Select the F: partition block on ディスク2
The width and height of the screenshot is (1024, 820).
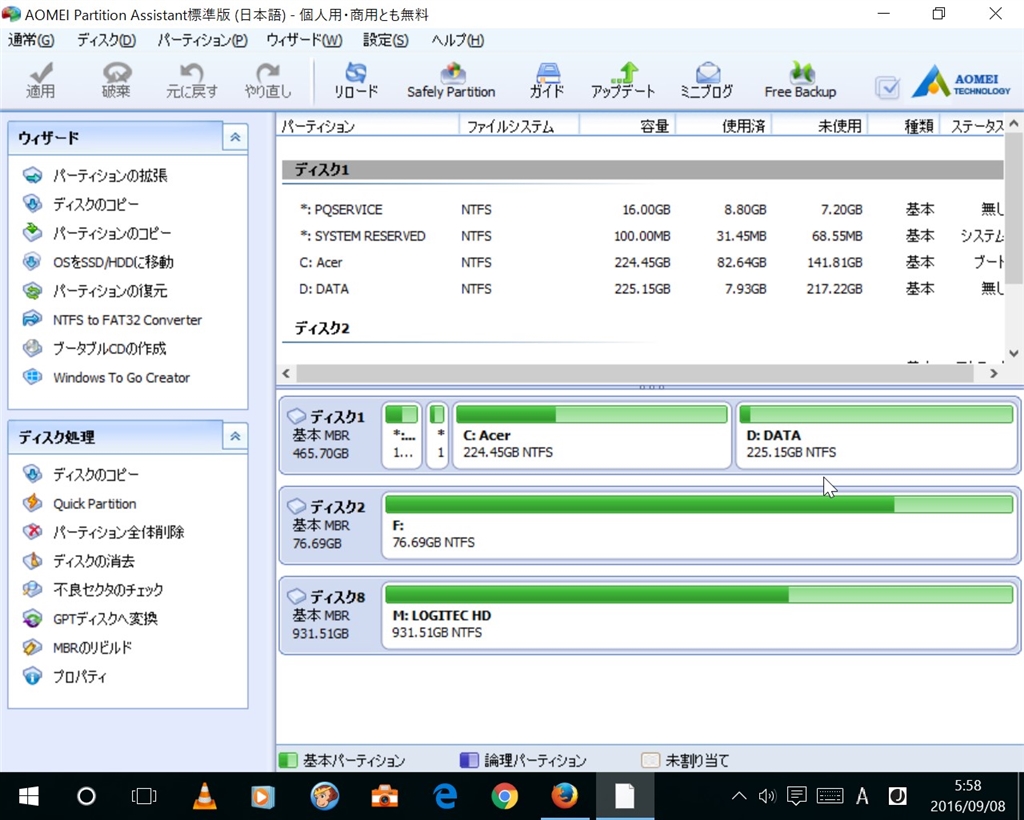pos(699,526)
